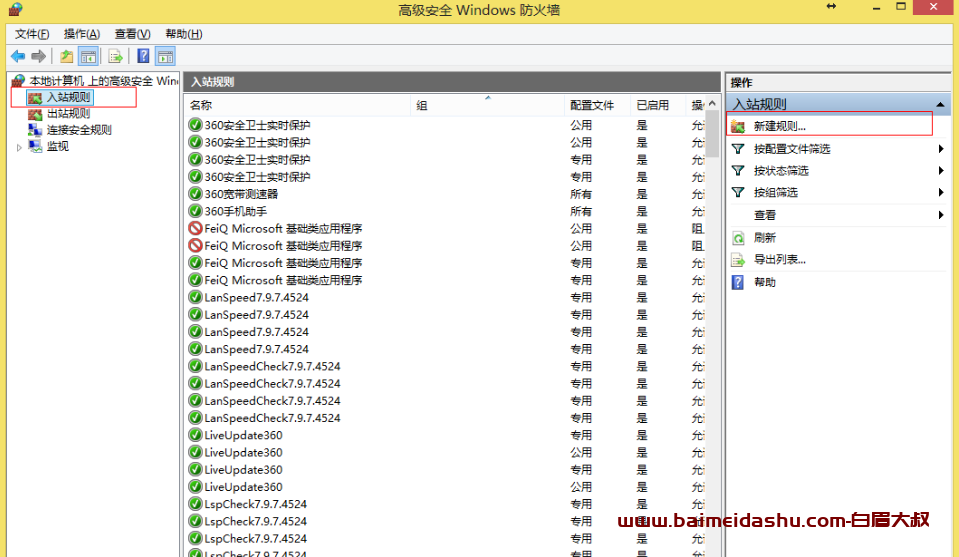Select the blocked FeiQ rule's red icon
The width and height of the screenshot is (959, 557).
point(195,228)
